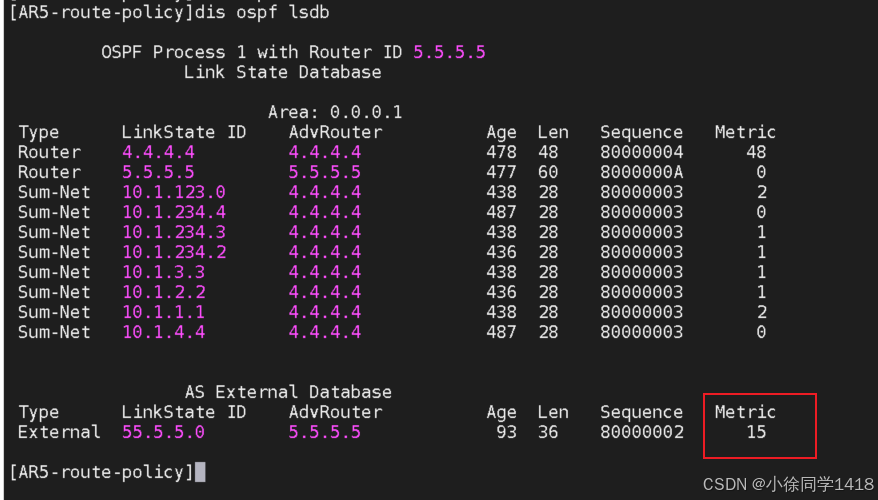Click the "Sequence" header in the Area table

click(x=642, y=132)
